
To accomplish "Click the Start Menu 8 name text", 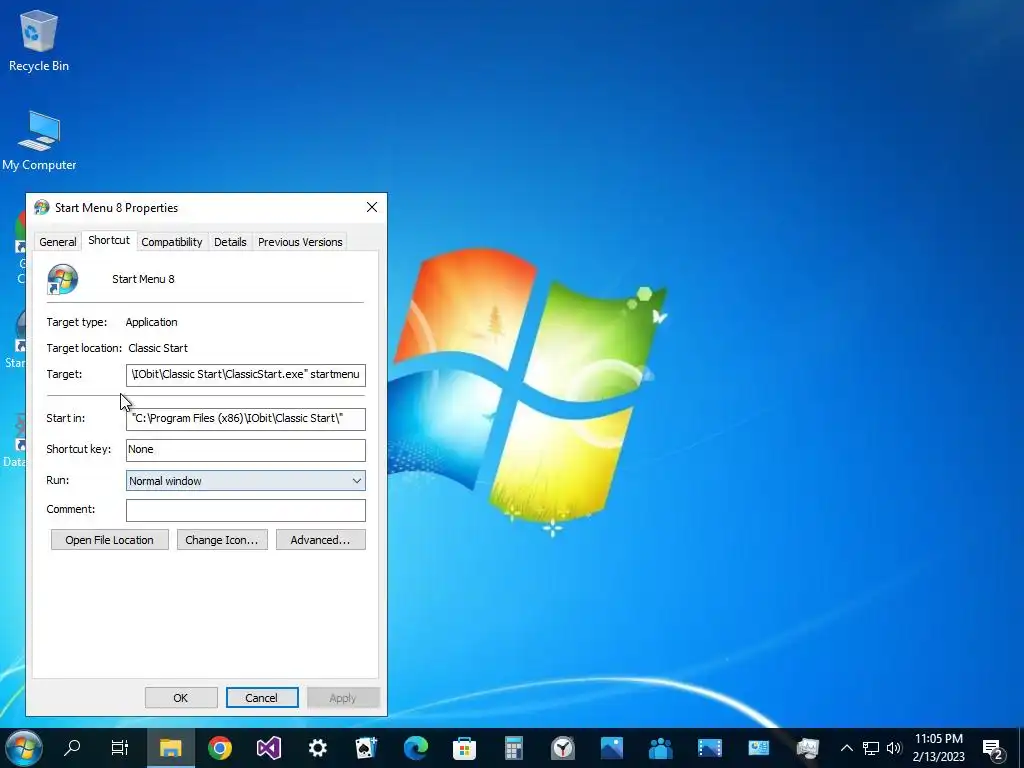I will (143, 279).
